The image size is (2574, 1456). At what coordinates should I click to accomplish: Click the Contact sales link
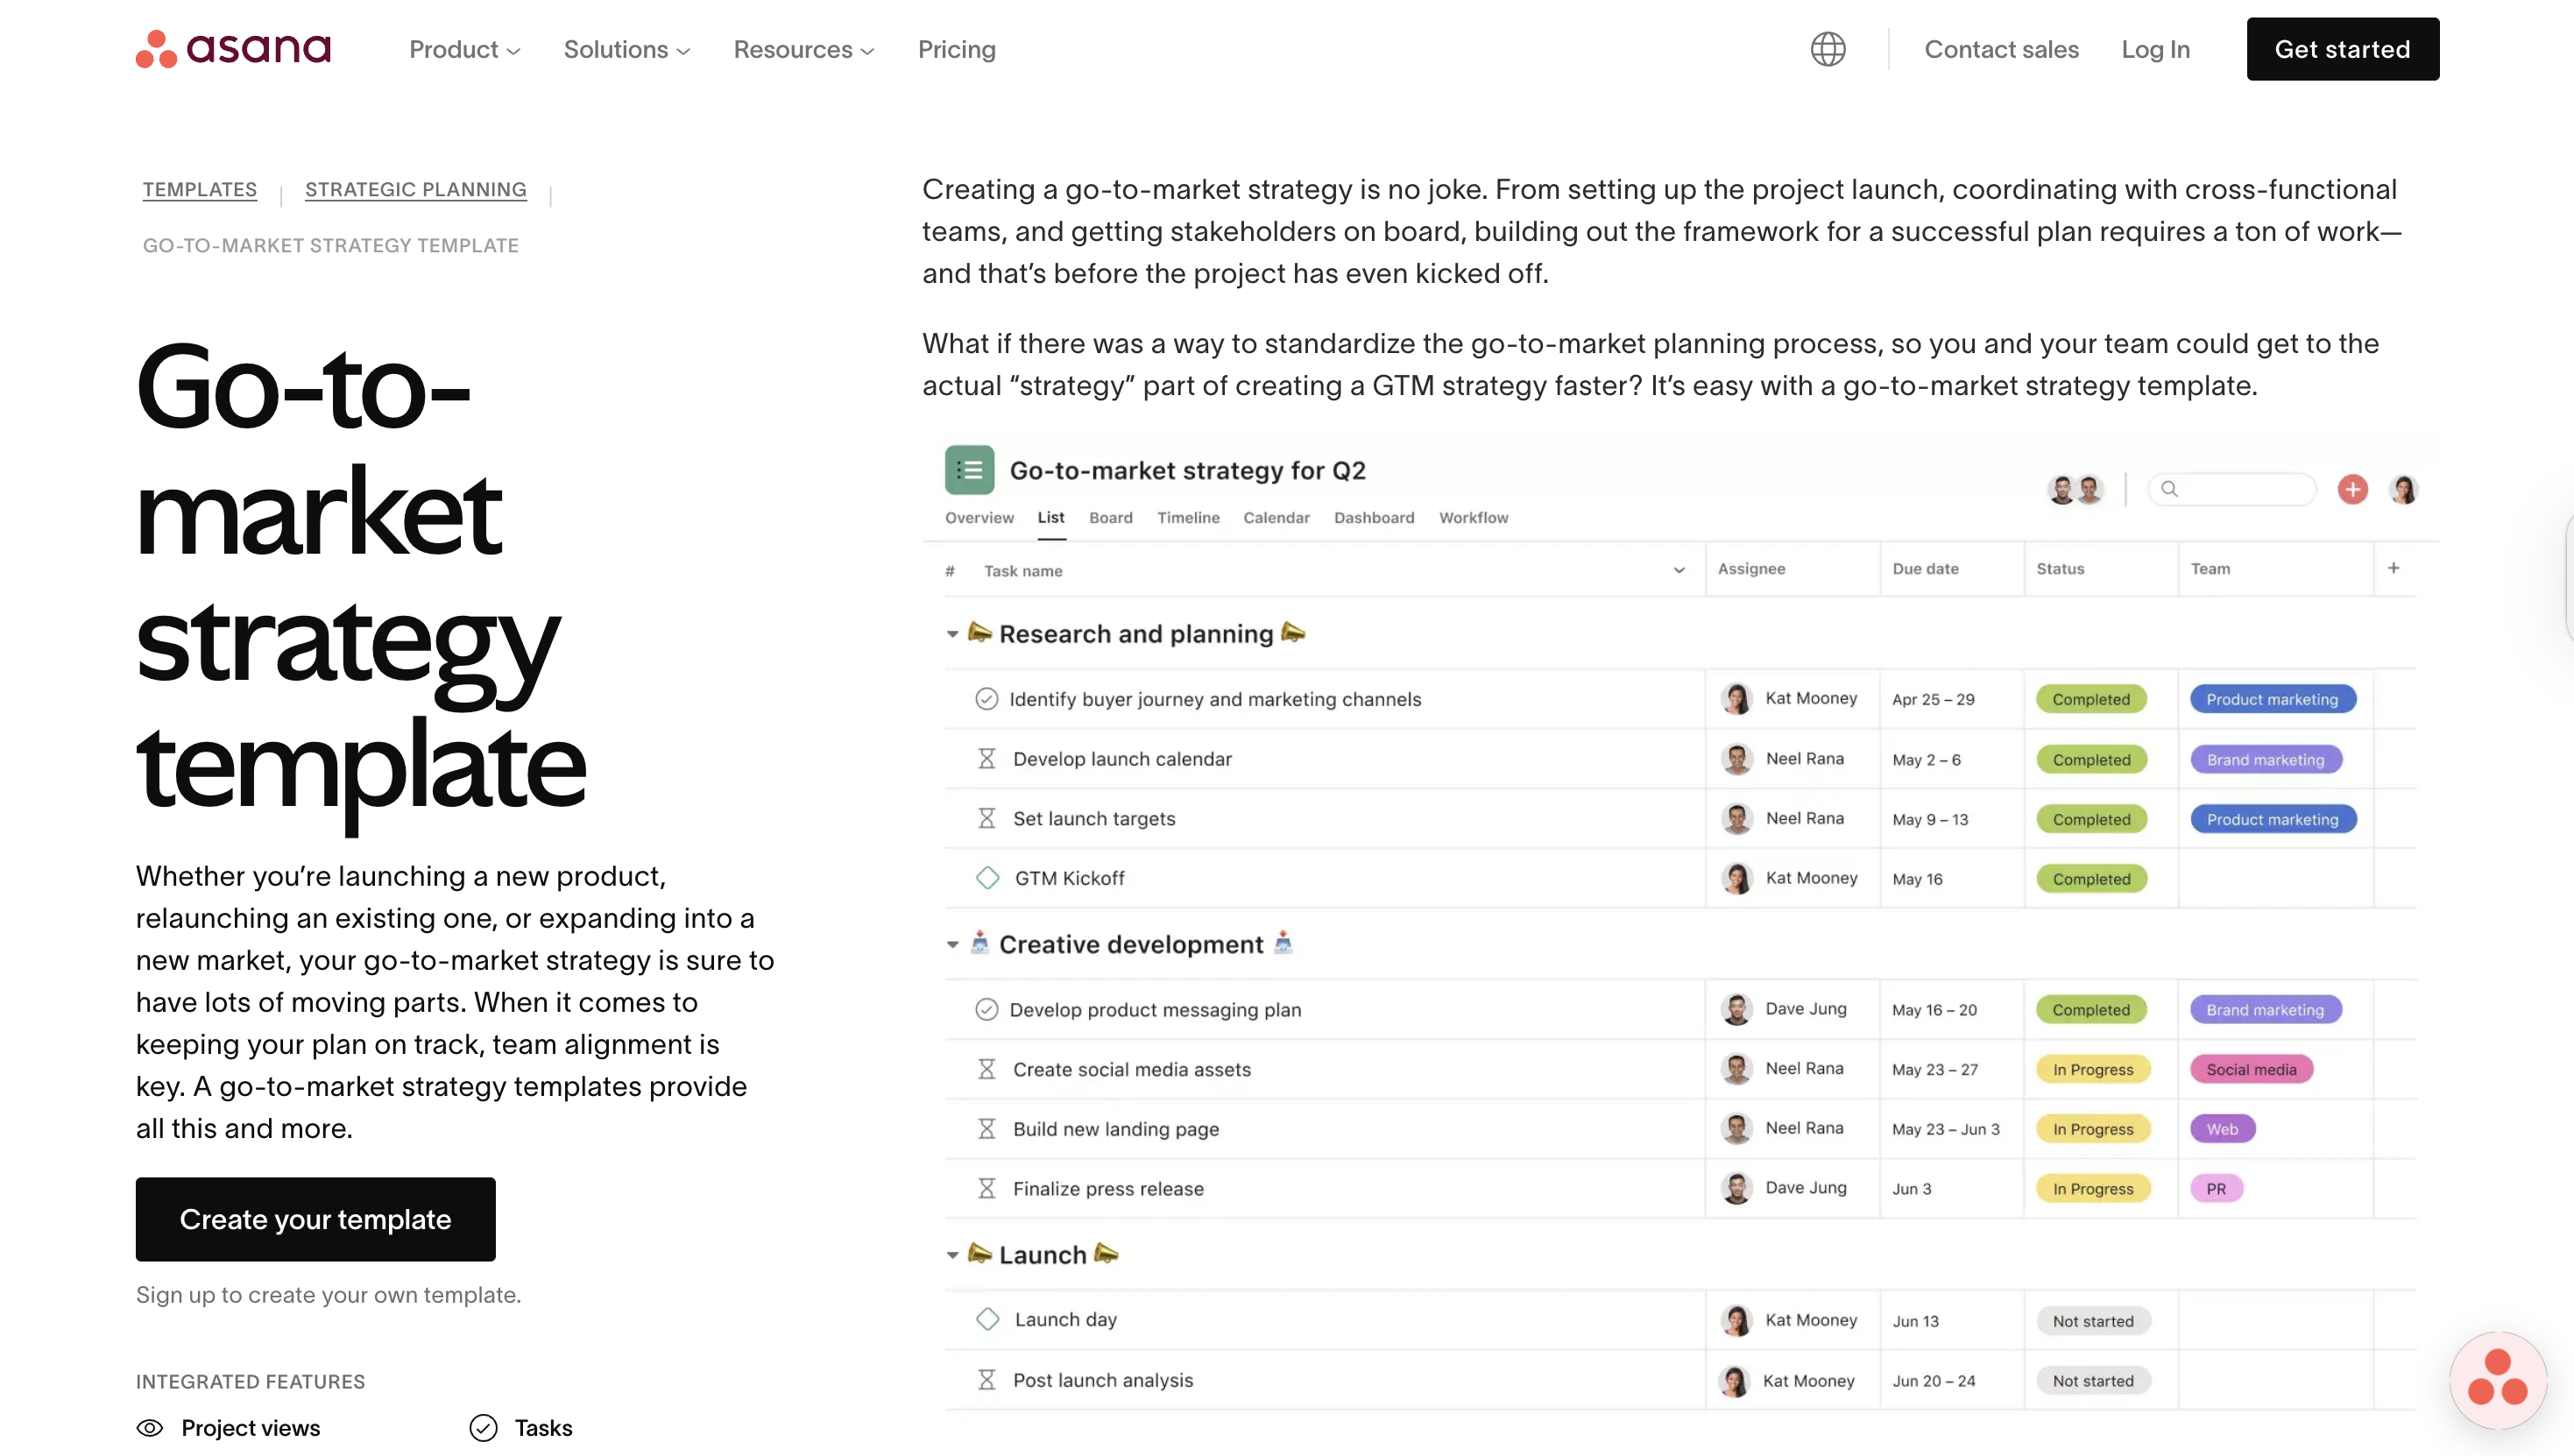coord(2001,49)
